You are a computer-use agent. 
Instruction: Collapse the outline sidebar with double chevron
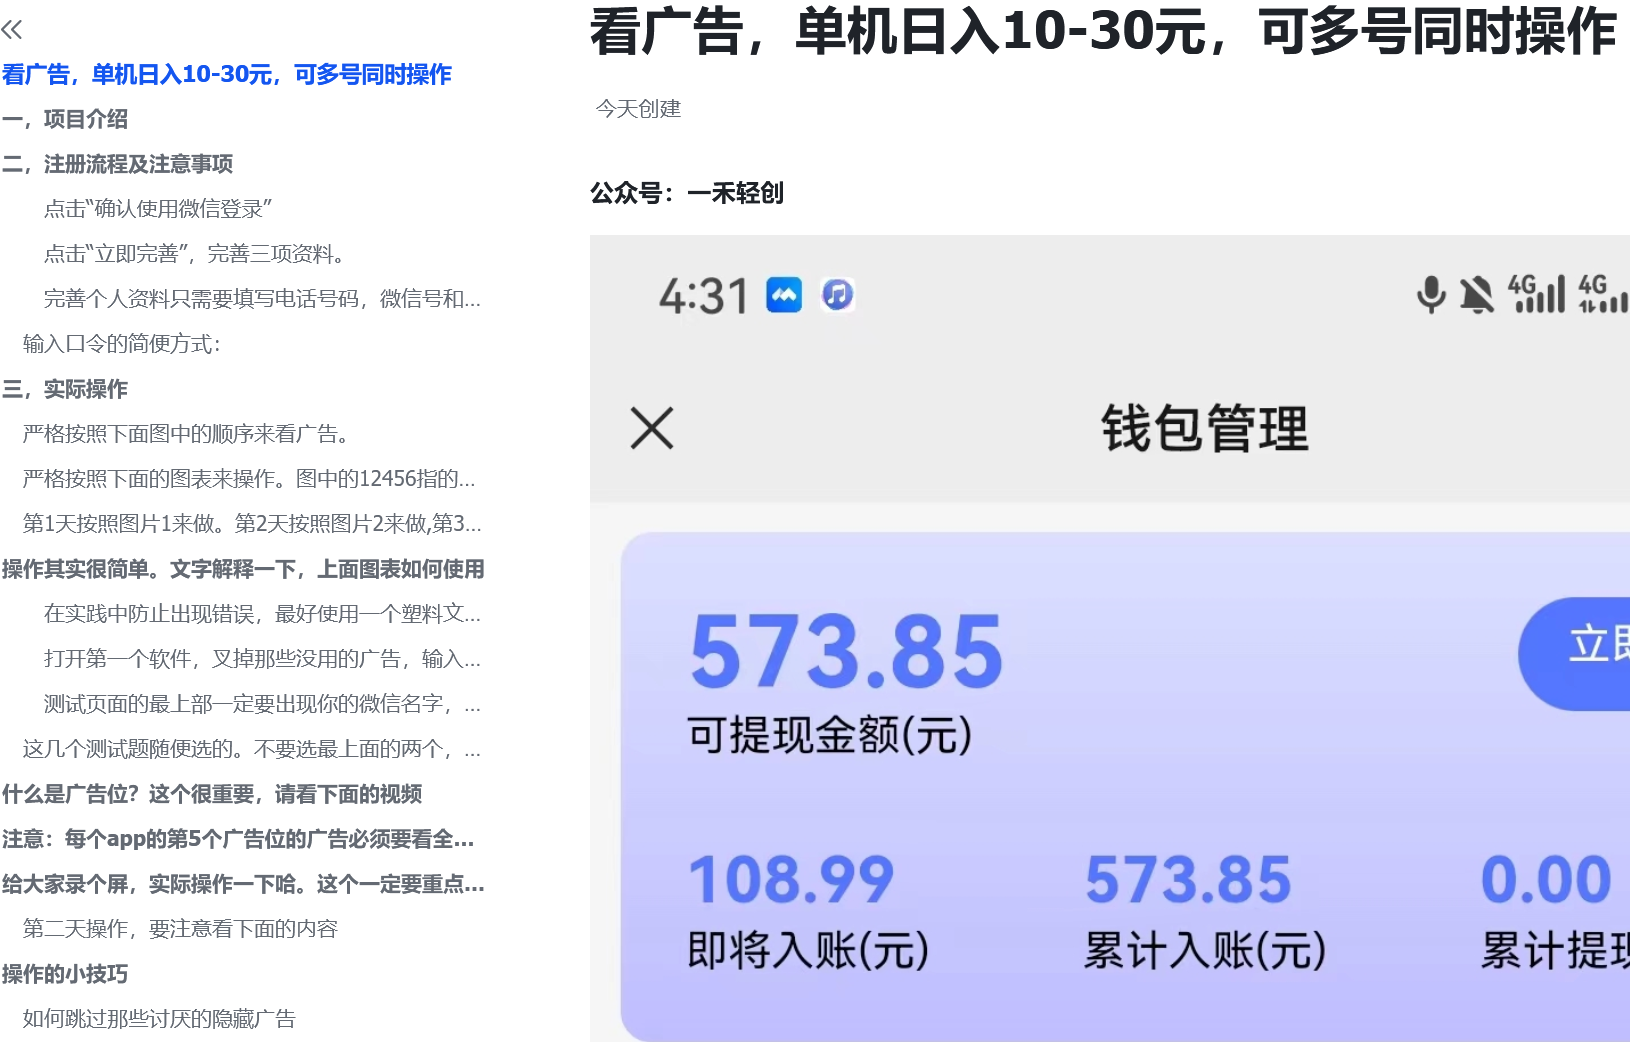12,30
